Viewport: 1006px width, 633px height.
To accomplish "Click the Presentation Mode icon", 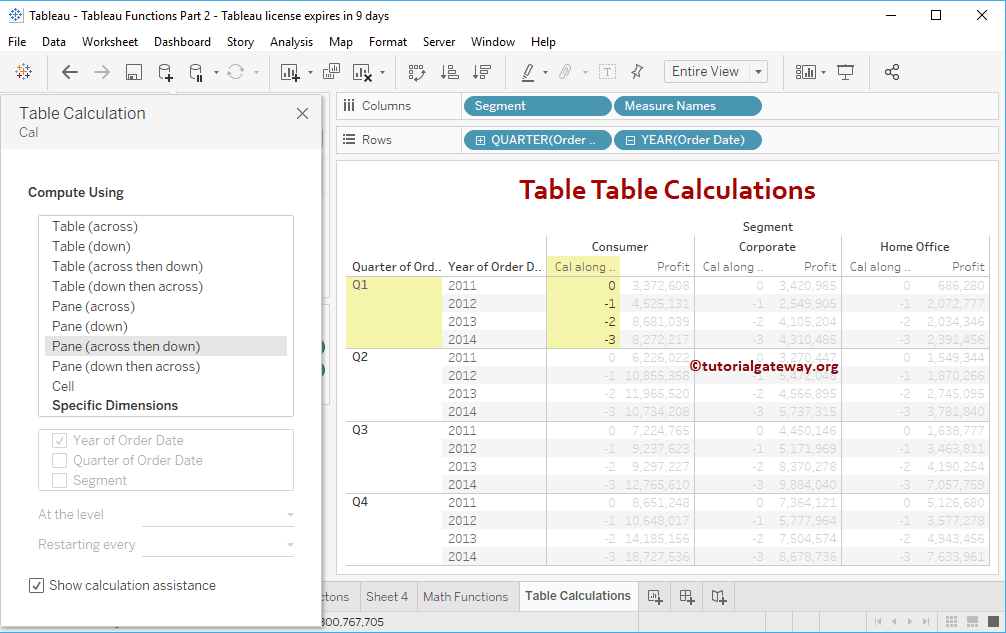I will tap(846, 72).
